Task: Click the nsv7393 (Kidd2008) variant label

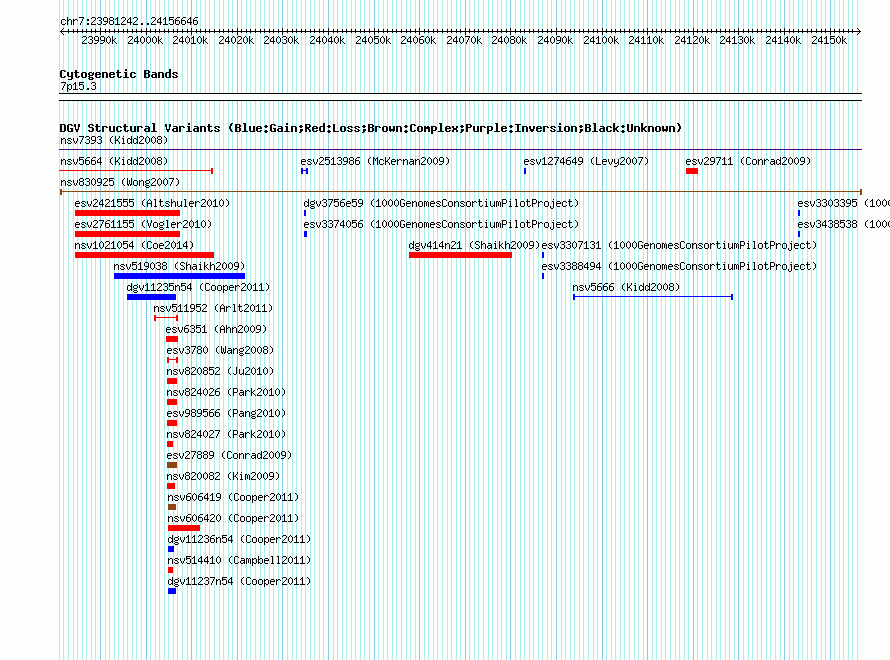Action: pos(114,140)
